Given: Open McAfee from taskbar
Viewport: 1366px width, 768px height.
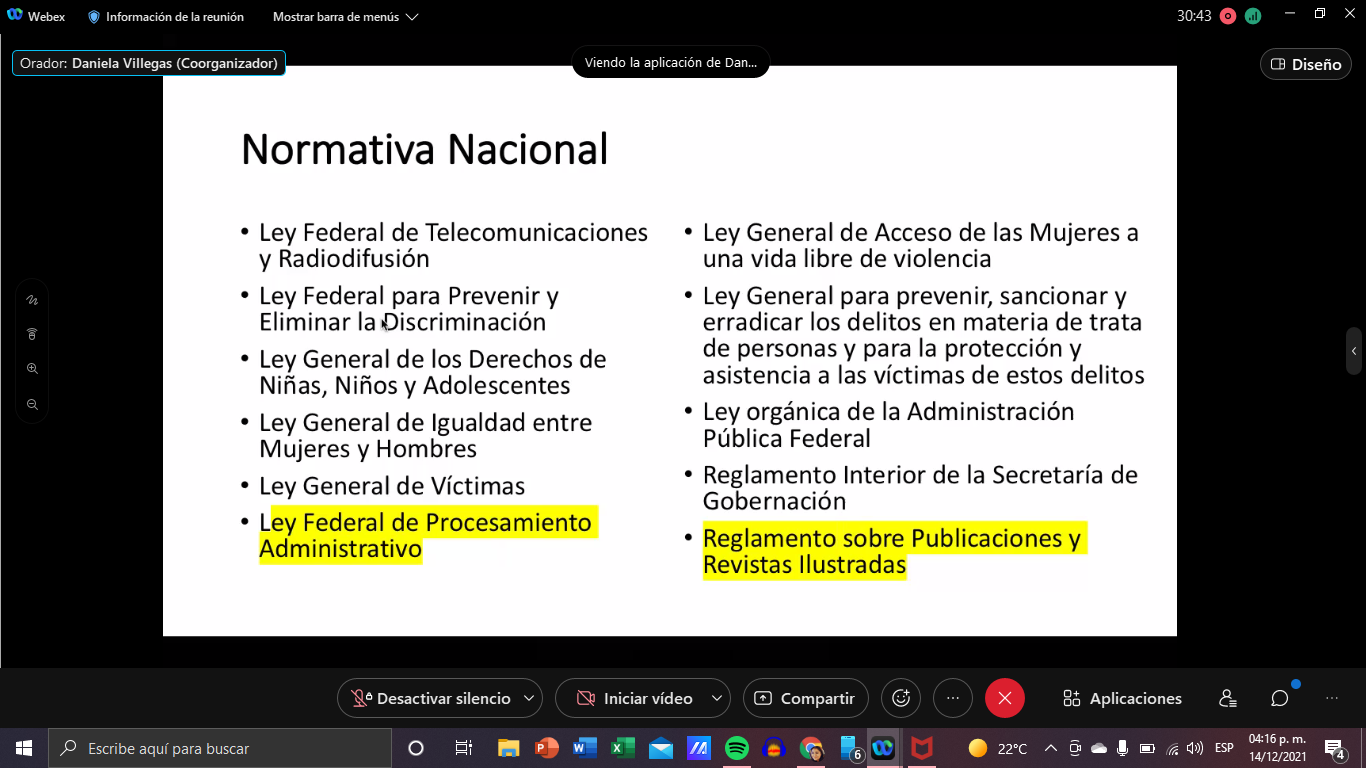Looking at the screenshot, I should tap(922, 748).
